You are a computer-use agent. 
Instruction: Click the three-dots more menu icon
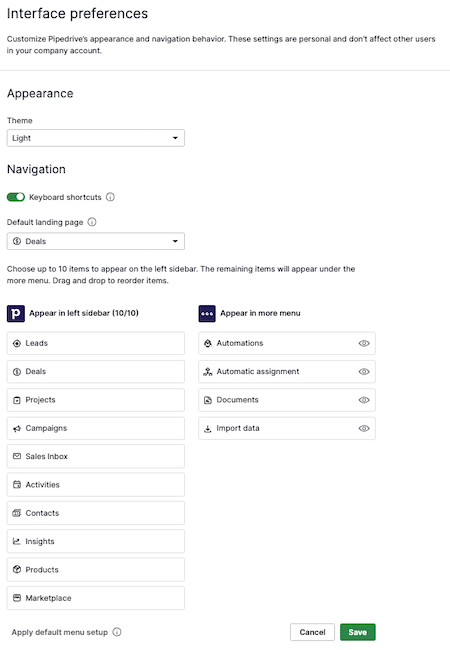point(207,313)
